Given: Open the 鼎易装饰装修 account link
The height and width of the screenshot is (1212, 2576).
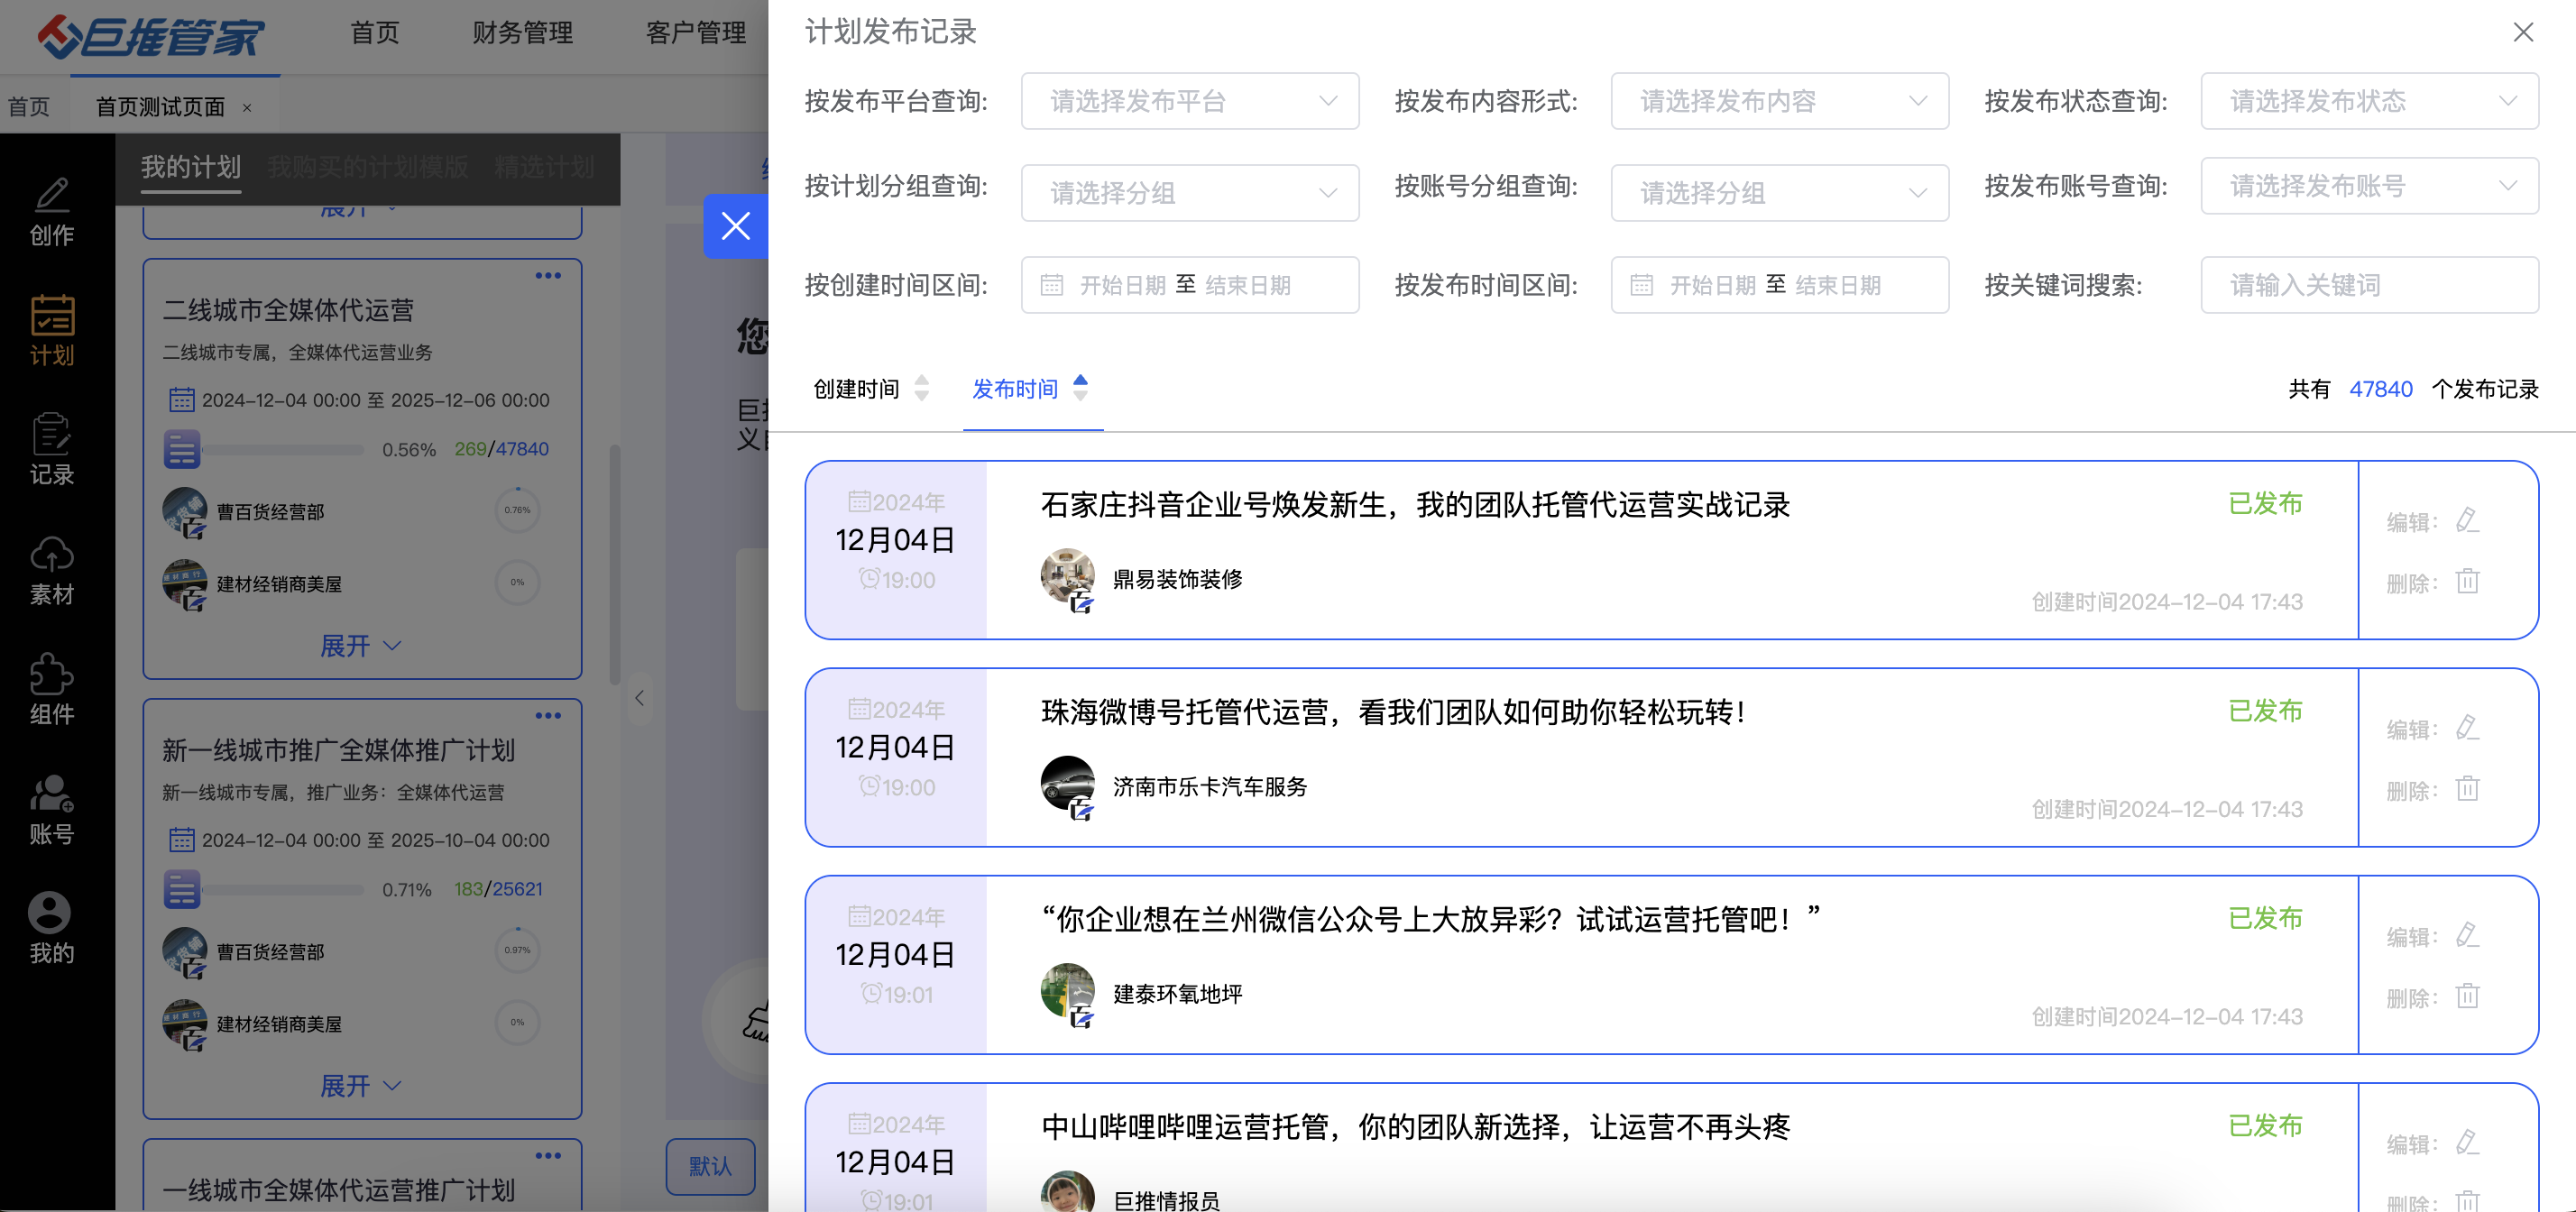Looking at the screenshot, I should pyautogui.click(x=1177, y=579).
